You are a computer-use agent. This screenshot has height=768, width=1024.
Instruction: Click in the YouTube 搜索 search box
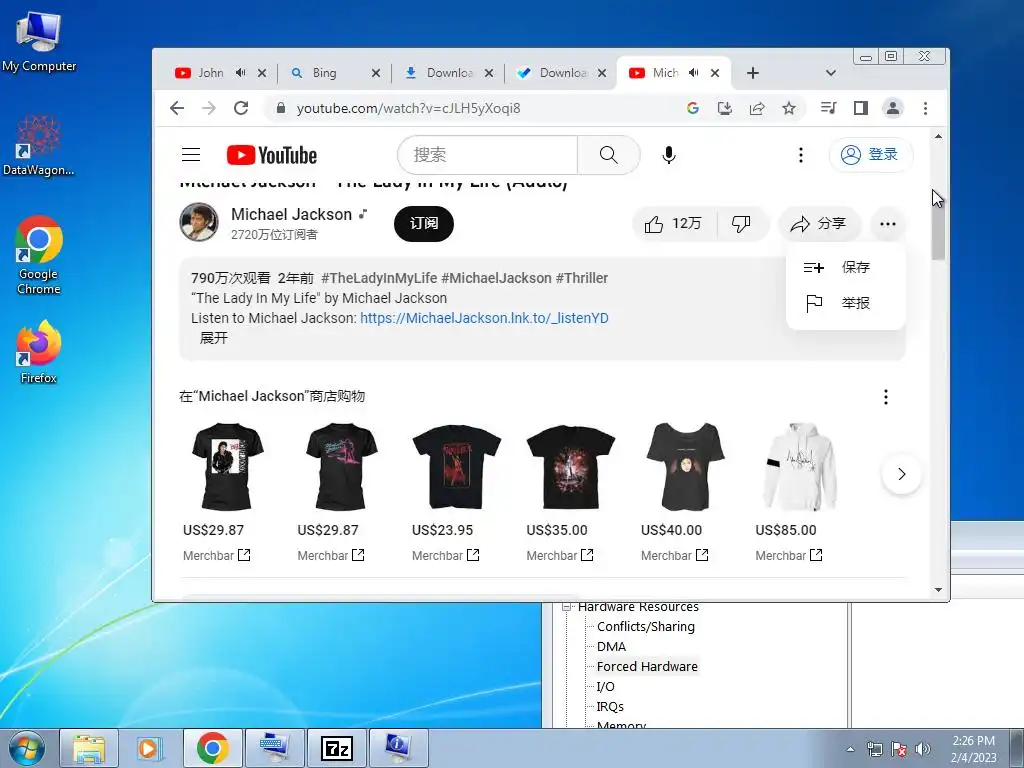[x=487, y=155]
